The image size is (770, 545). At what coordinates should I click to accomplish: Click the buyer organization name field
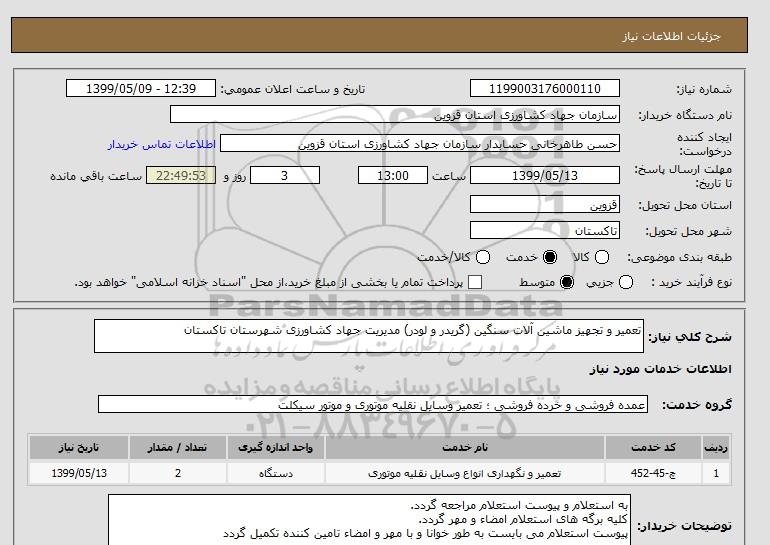[x=395, y=114]
